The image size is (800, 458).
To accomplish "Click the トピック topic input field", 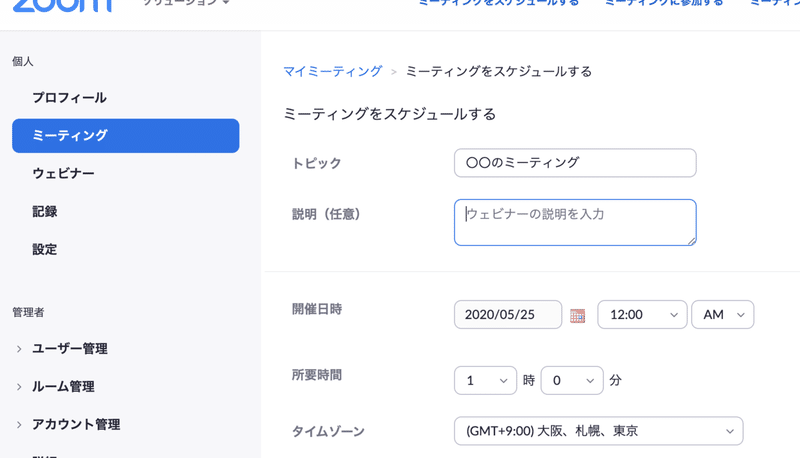I will (x=575, y=163).
